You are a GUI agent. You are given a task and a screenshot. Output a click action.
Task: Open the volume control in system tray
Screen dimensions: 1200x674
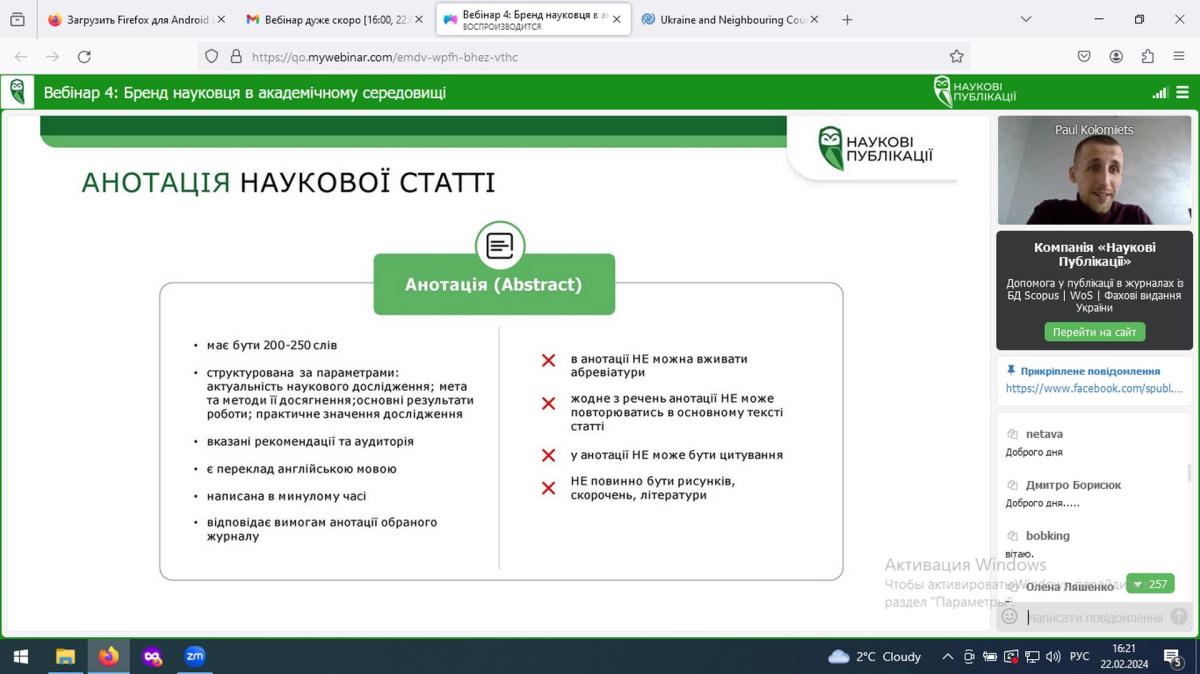pos(1053,657)
